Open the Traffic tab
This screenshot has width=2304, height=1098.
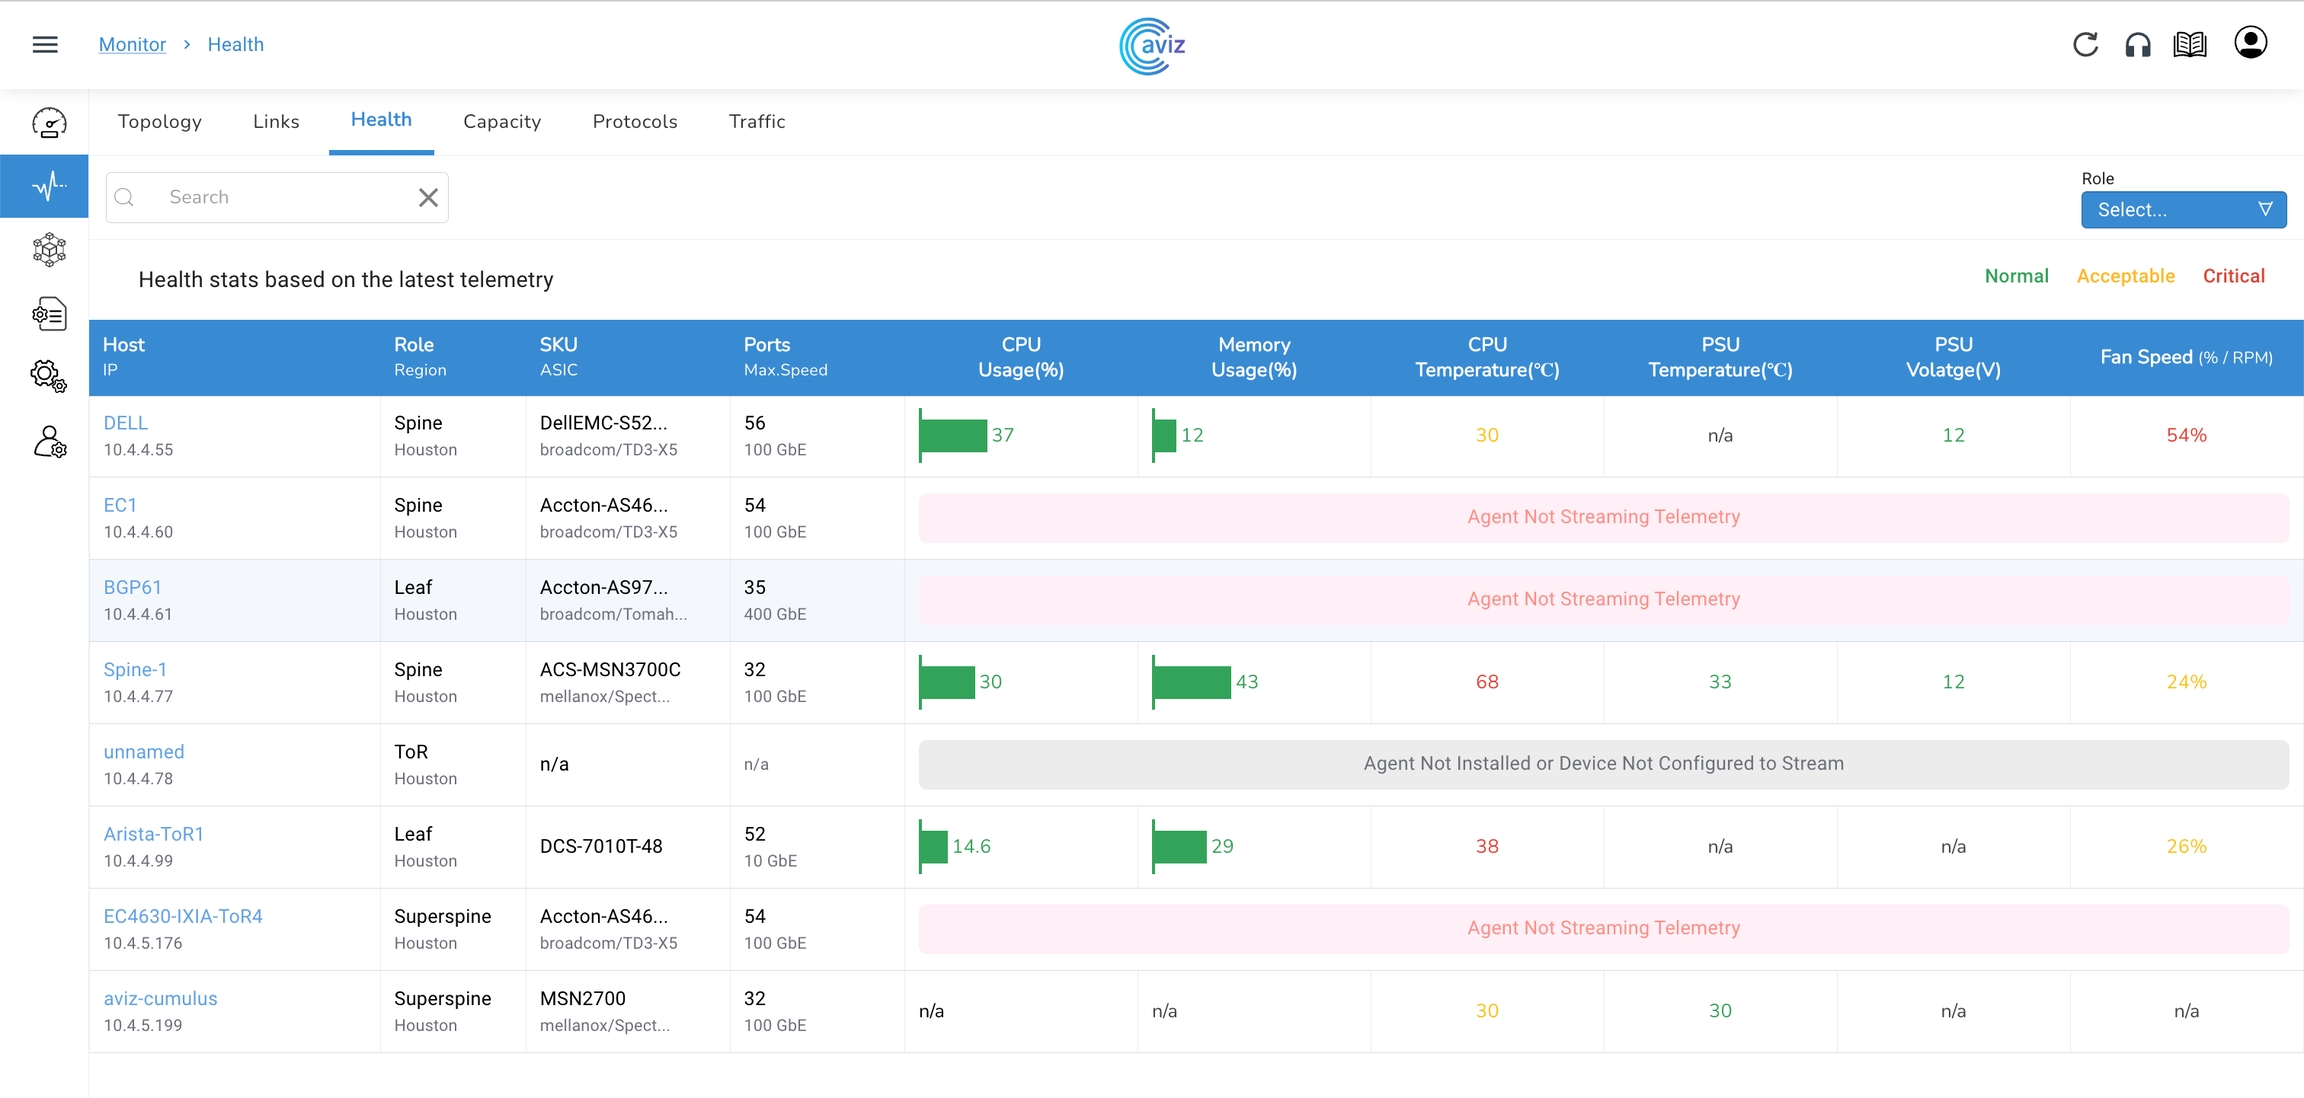(x=757, y=121)
